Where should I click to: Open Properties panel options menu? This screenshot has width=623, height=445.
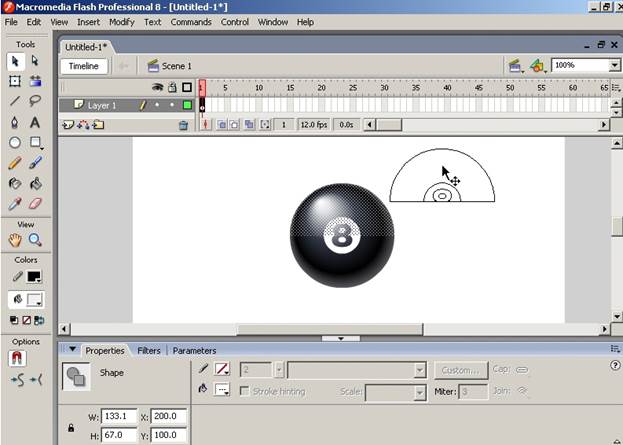[615, 349]
